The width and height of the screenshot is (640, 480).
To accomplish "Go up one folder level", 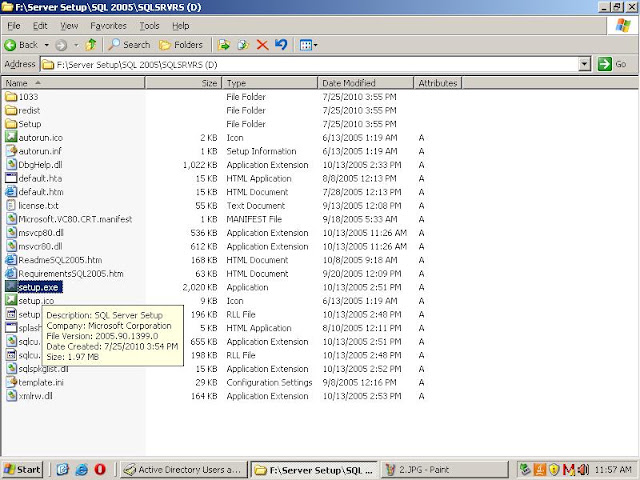I will tap(91, 44).
